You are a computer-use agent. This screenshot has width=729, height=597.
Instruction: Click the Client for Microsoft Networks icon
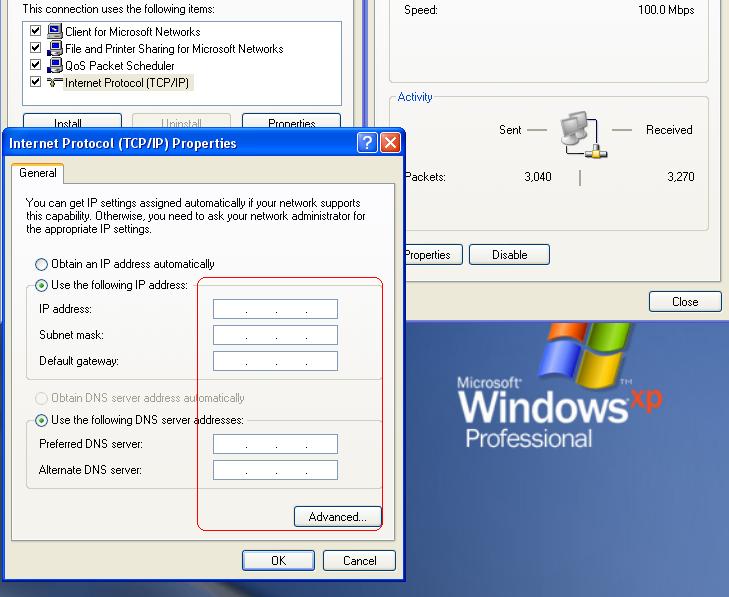[x=55, y=31]
